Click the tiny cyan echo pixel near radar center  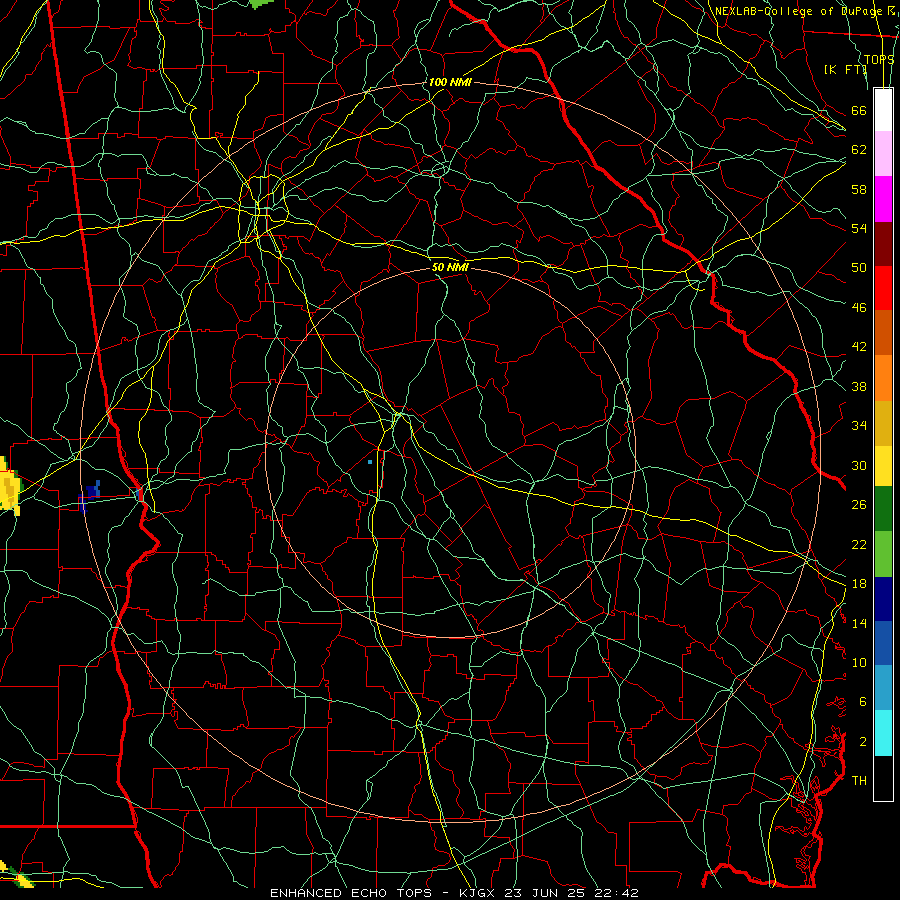tap(370, 462)
